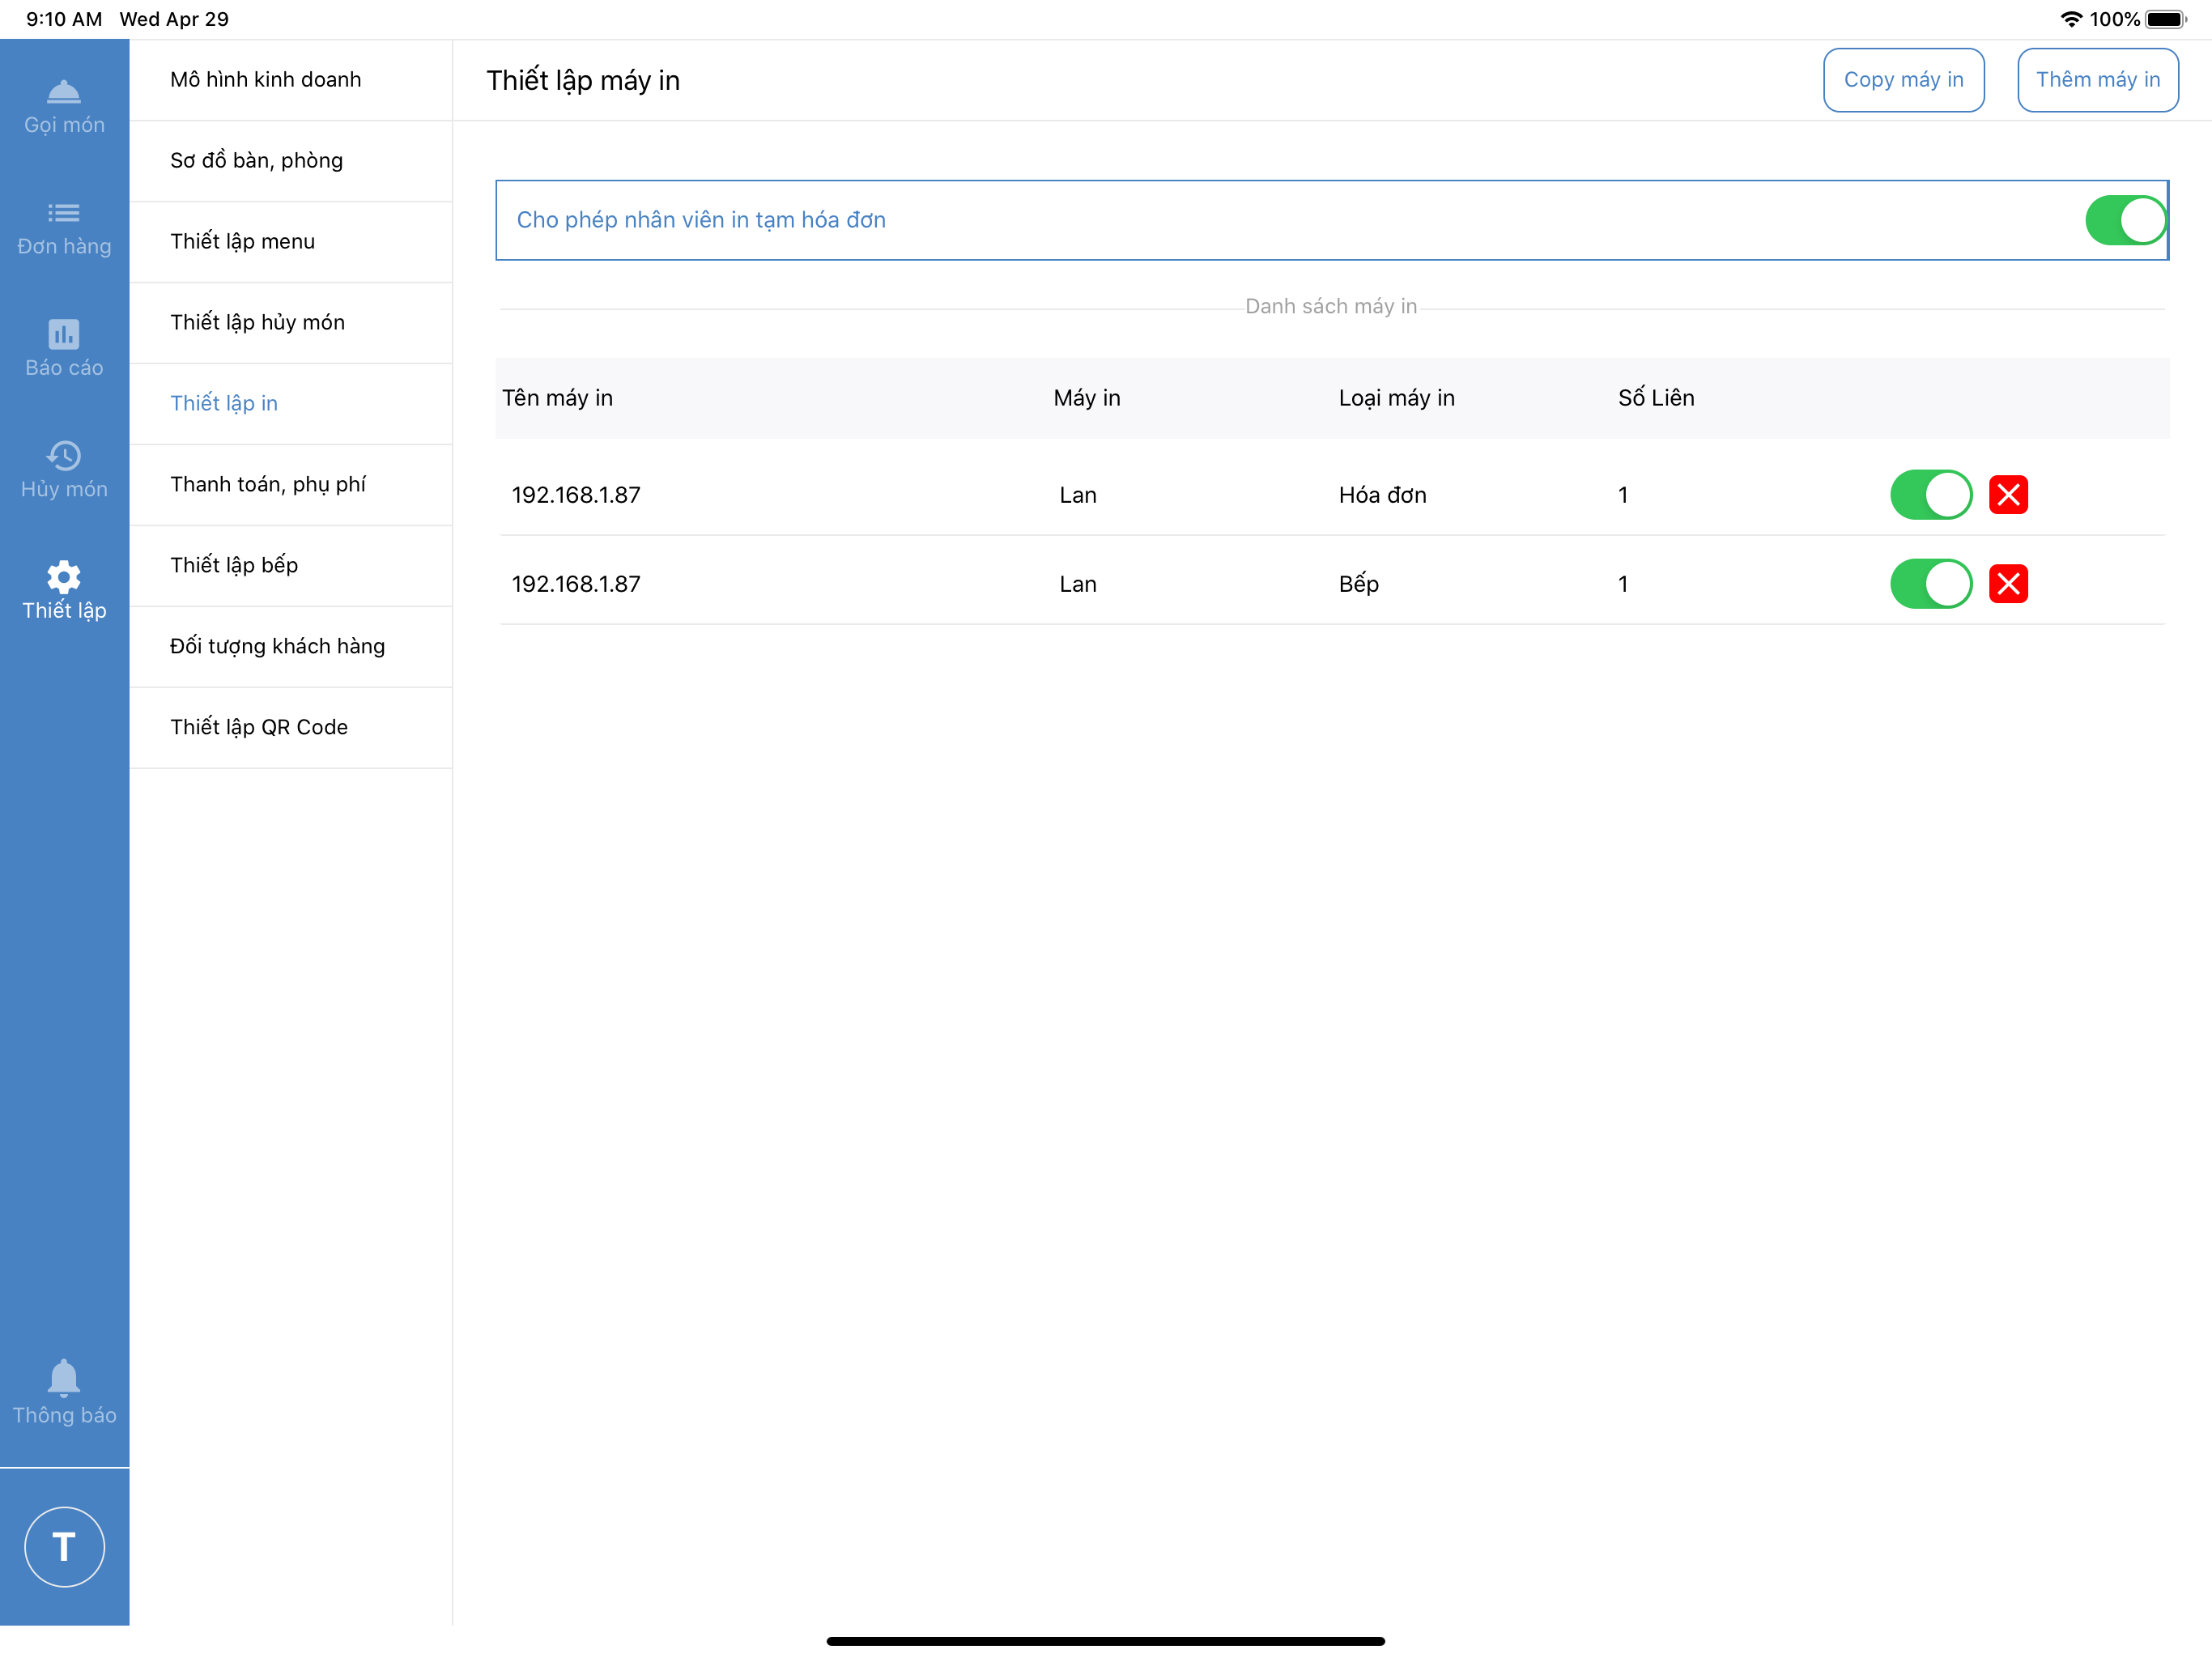Click Lan value in Hóa đơn row

click(x=1078, y=495)
